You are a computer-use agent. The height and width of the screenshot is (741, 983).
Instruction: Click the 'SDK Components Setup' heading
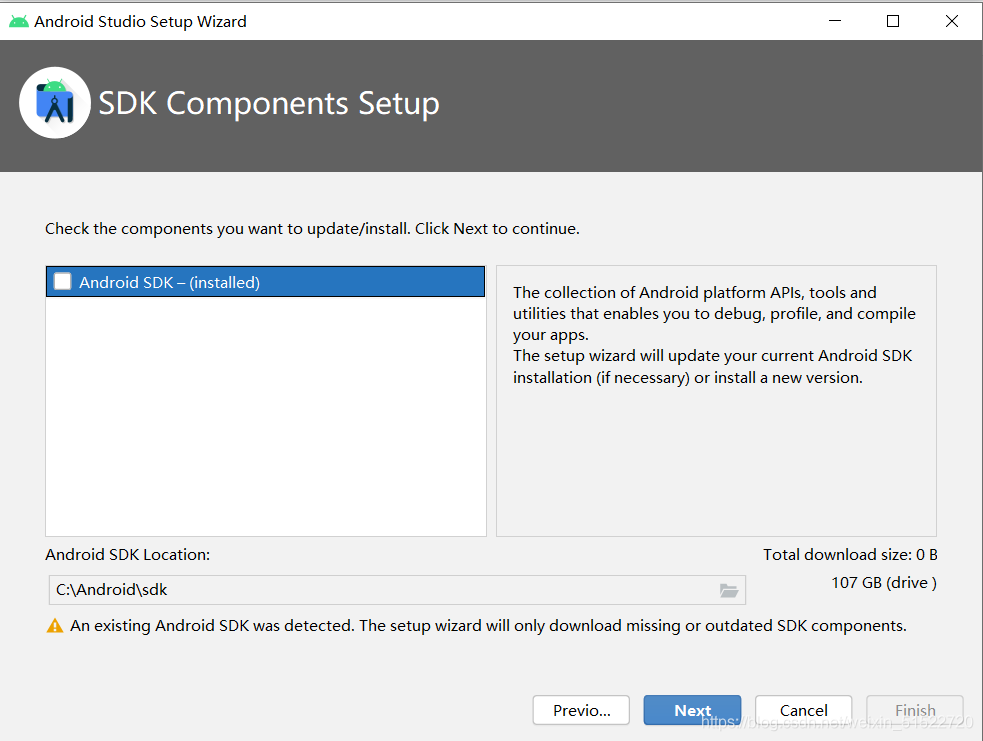(x=269, y=103)
